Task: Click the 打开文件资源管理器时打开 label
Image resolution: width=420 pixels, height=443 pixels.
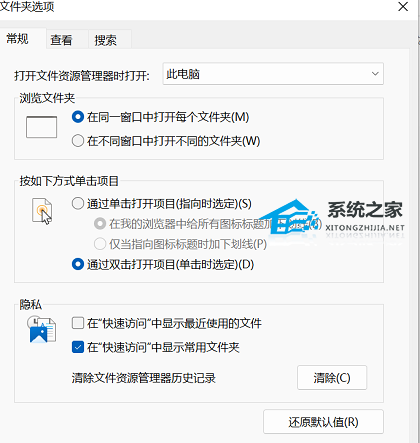Action: click(x=82, y=76)
